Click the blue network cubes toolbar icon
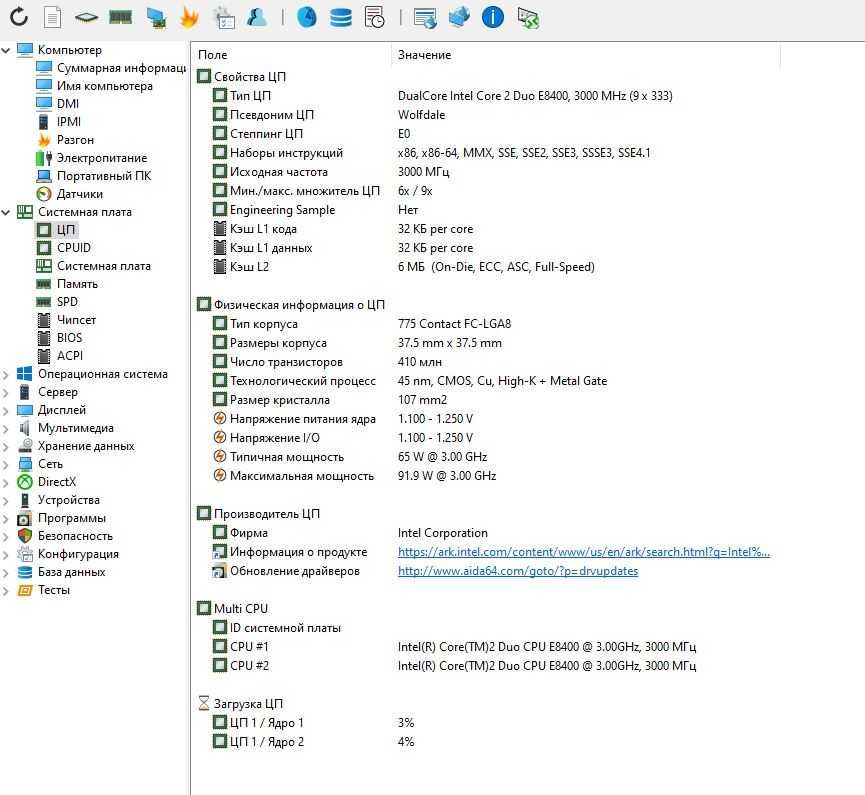Screen dimensions: 865x795 pos(459,17)
